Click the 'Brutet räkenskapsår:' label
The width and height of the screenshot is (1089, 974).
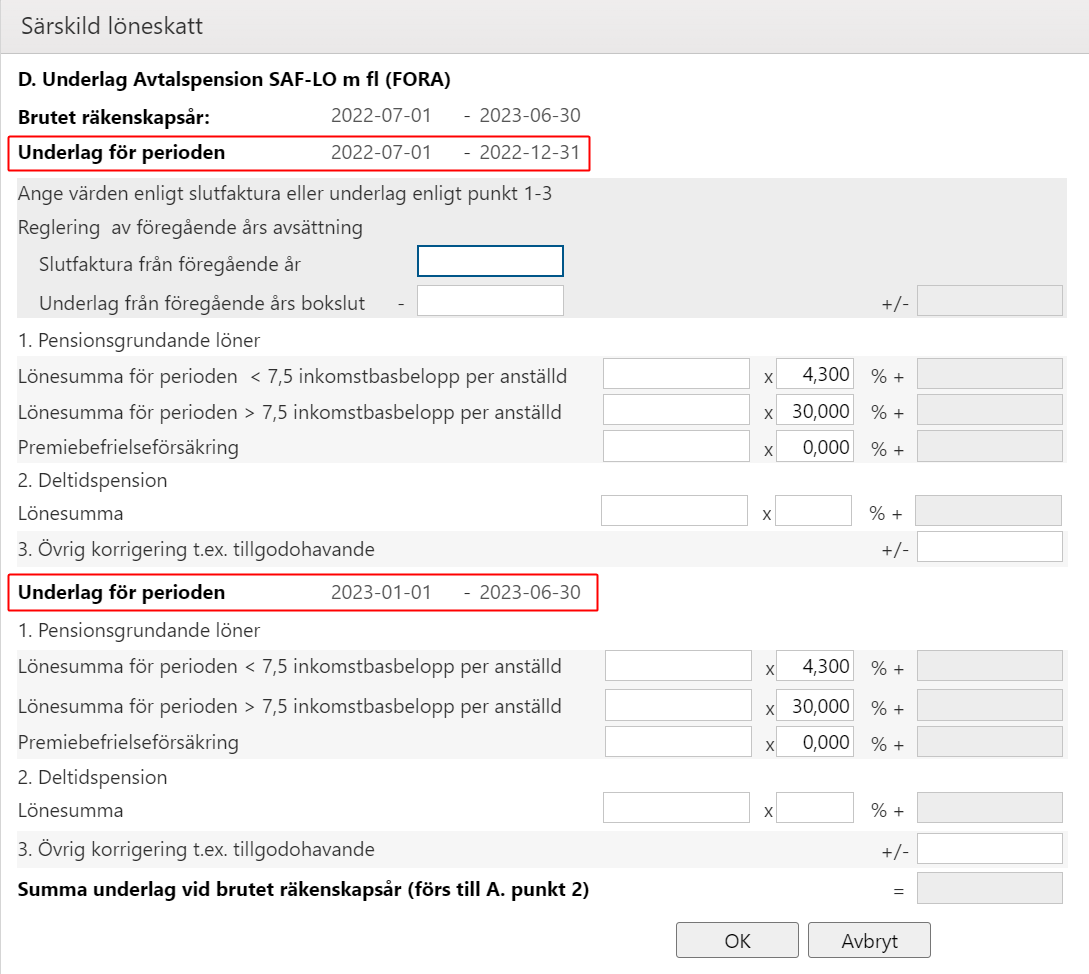(114, 117)
